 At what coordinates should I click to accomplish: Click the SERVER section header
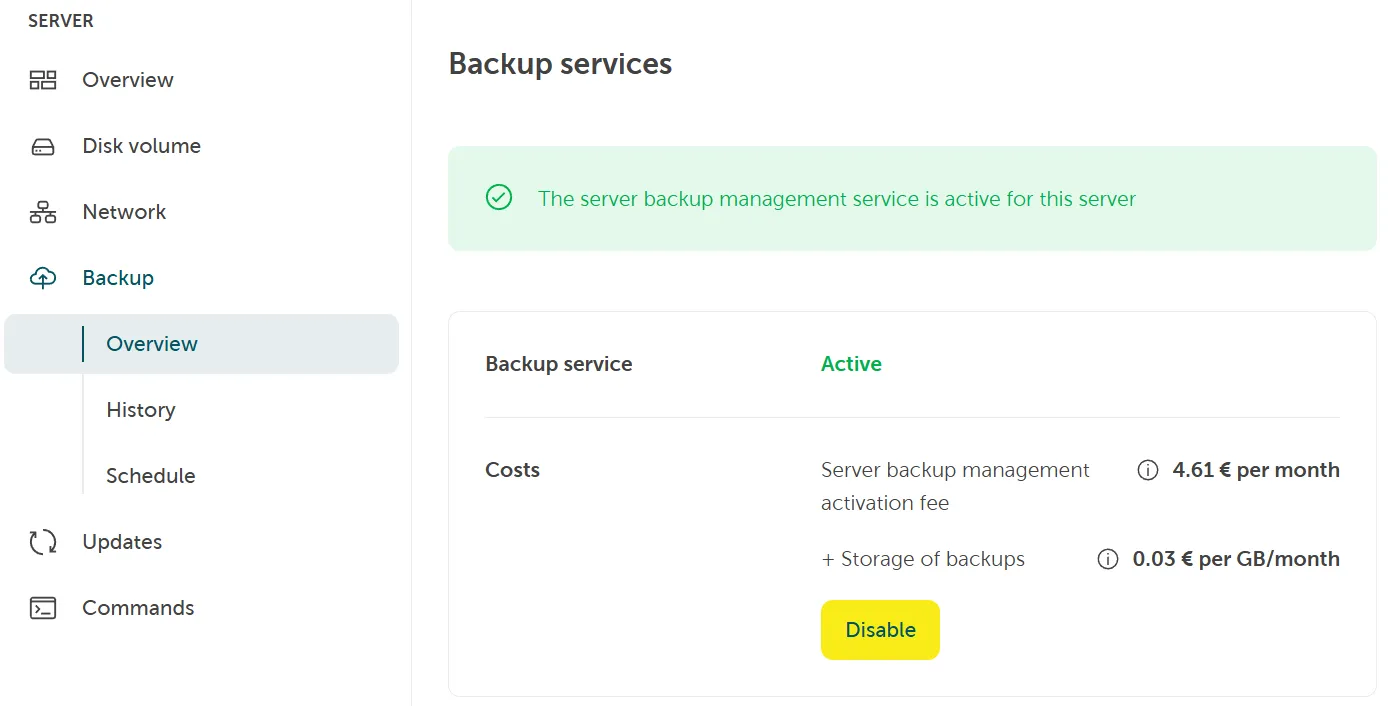[x=61, y=20]
